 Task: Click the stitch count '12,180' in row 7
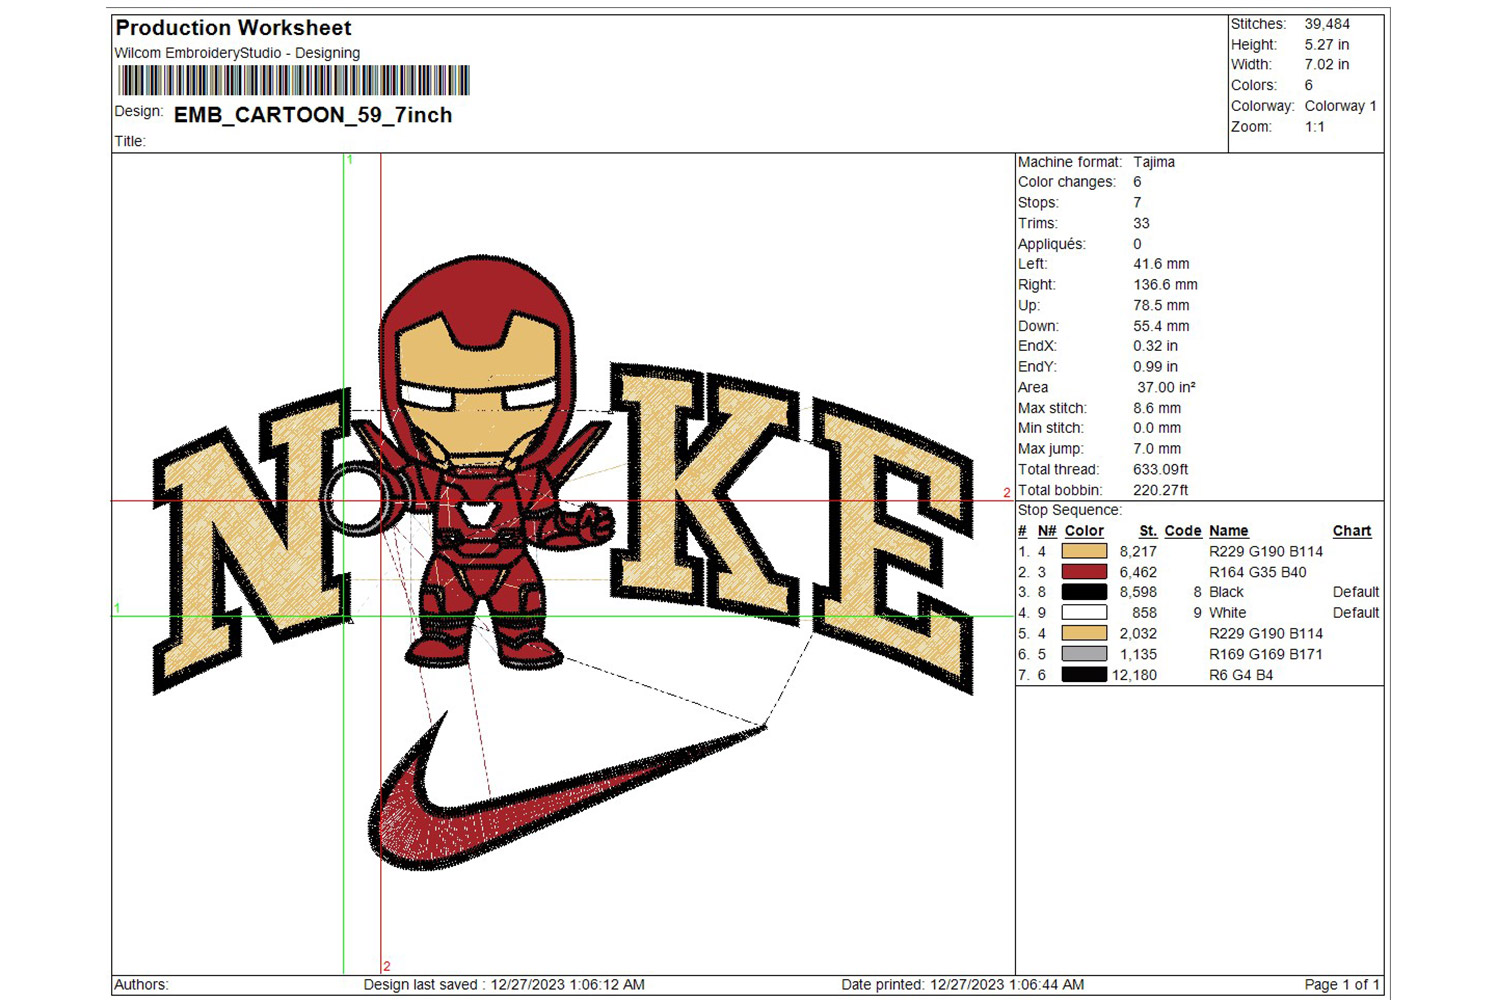tap(1134, 675)
